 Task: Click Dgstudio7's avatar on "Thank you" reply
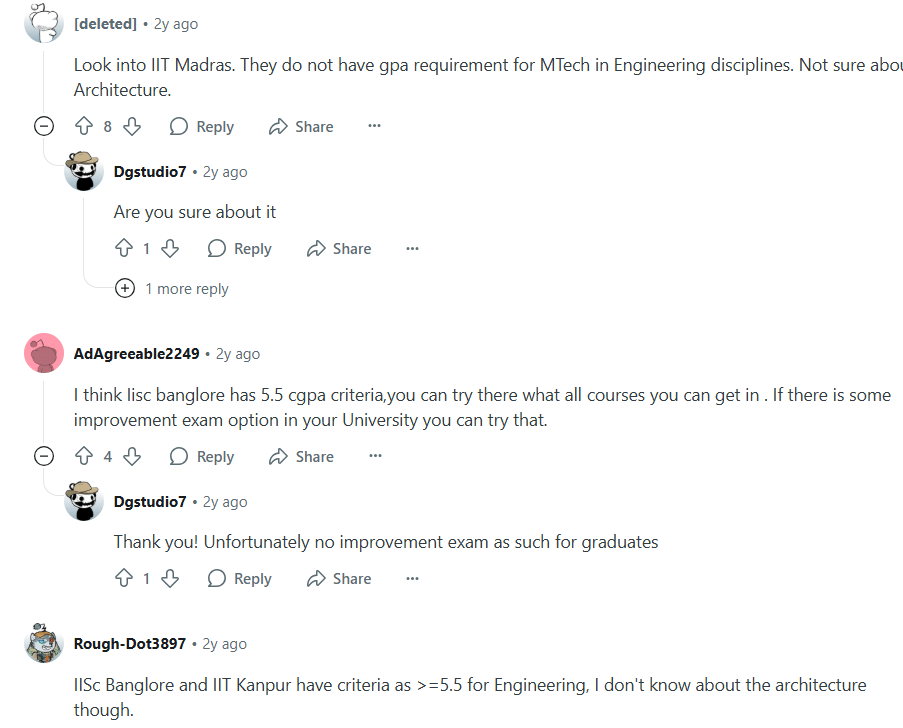(x=84, y=501)
